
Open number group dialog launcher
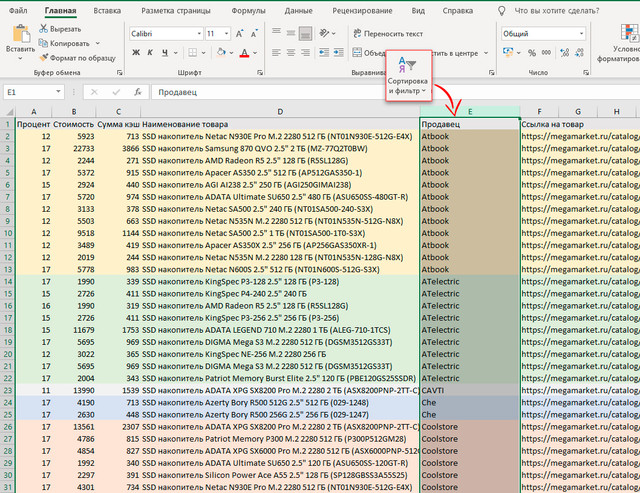[586, 73]
